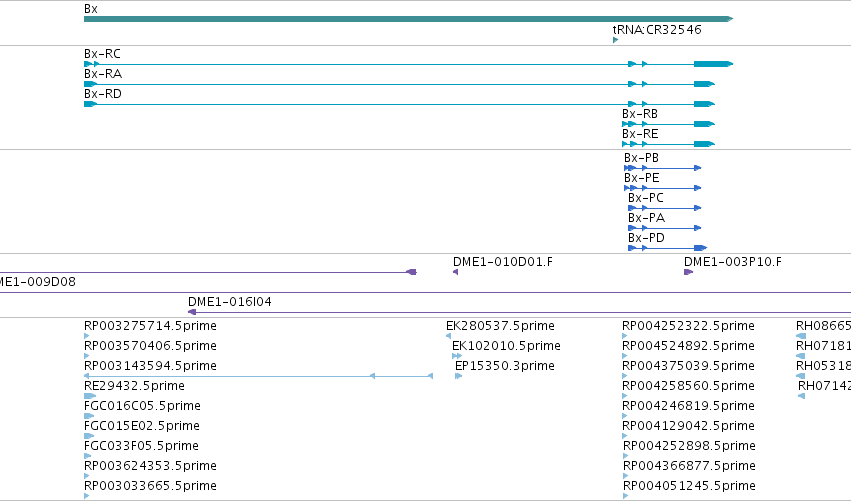Image resolution: width=851 pixels, height=501 pixels.
Task: Select RP004524892.5prime EST label
Action: 688,346
